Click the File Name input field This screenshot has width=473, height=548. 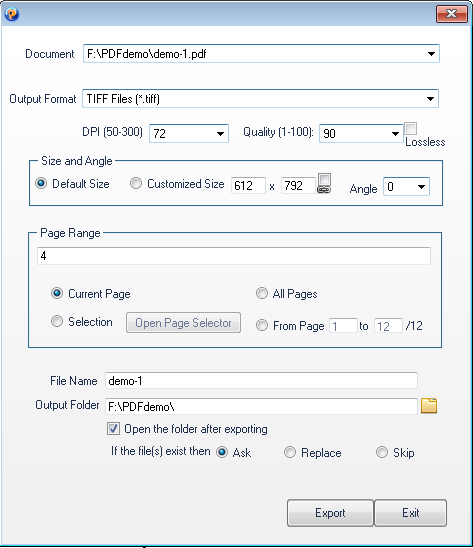click(261, 380)
